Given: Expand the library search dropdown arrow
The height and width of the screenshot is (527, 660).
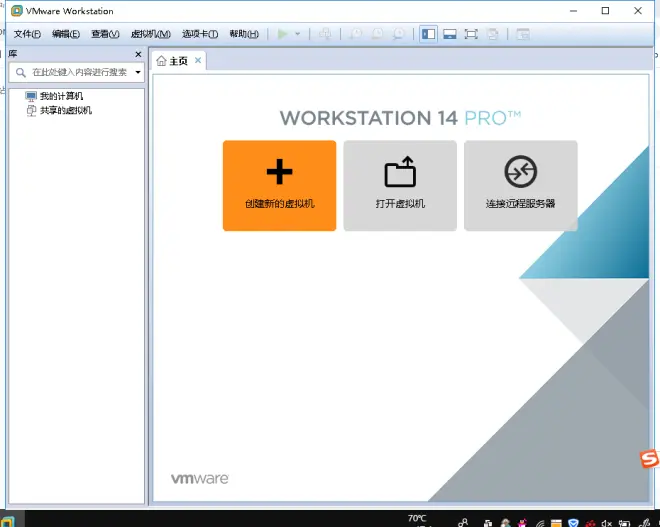Looking at the screenshot, I should click(138, 72).
